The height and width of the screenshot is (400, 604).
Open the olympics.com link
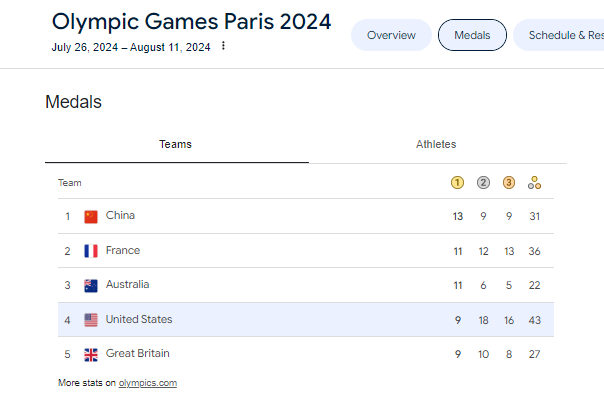coord(147,383)
